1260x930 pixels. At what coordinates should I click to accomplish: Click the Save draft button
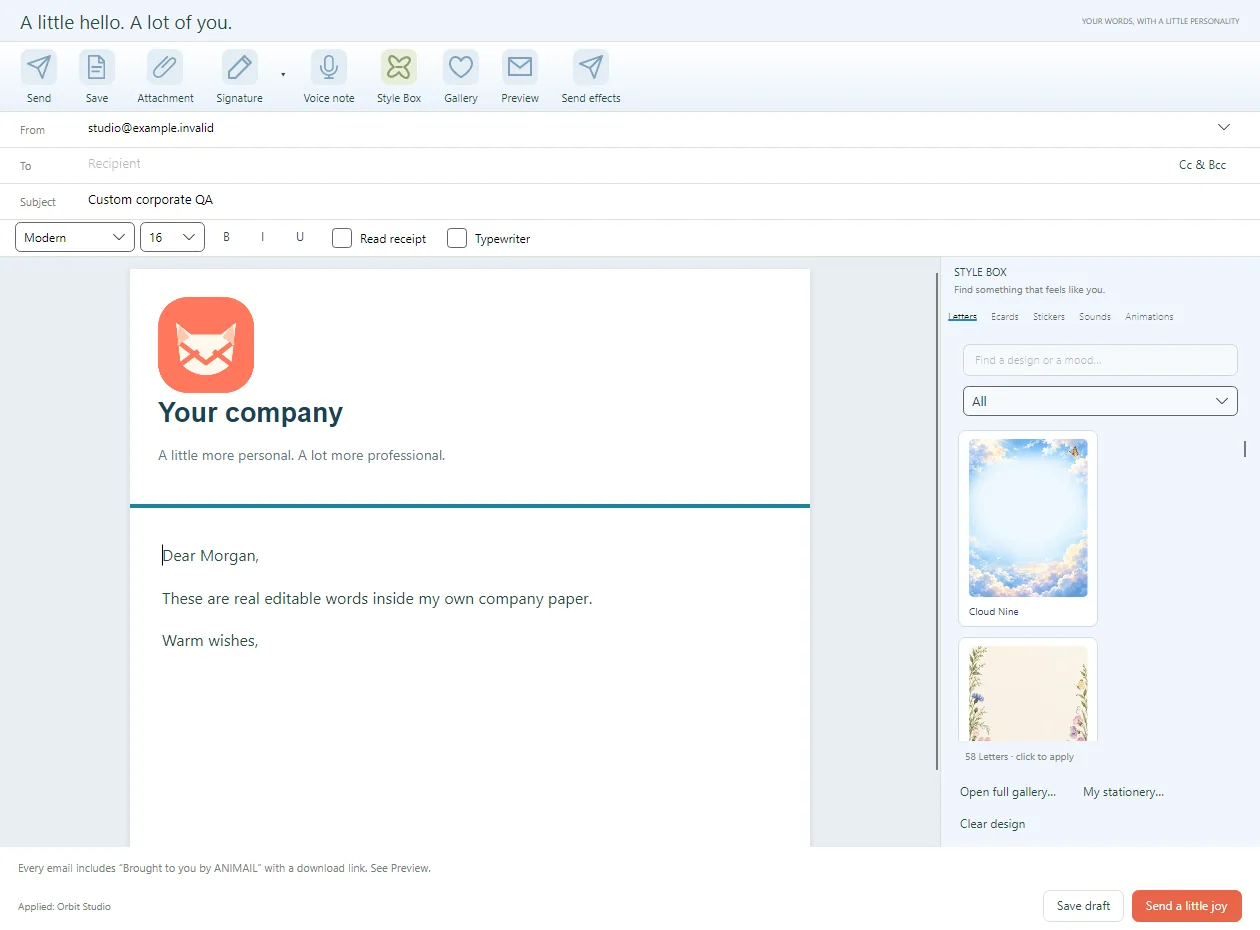click(x=1083, y=906)
